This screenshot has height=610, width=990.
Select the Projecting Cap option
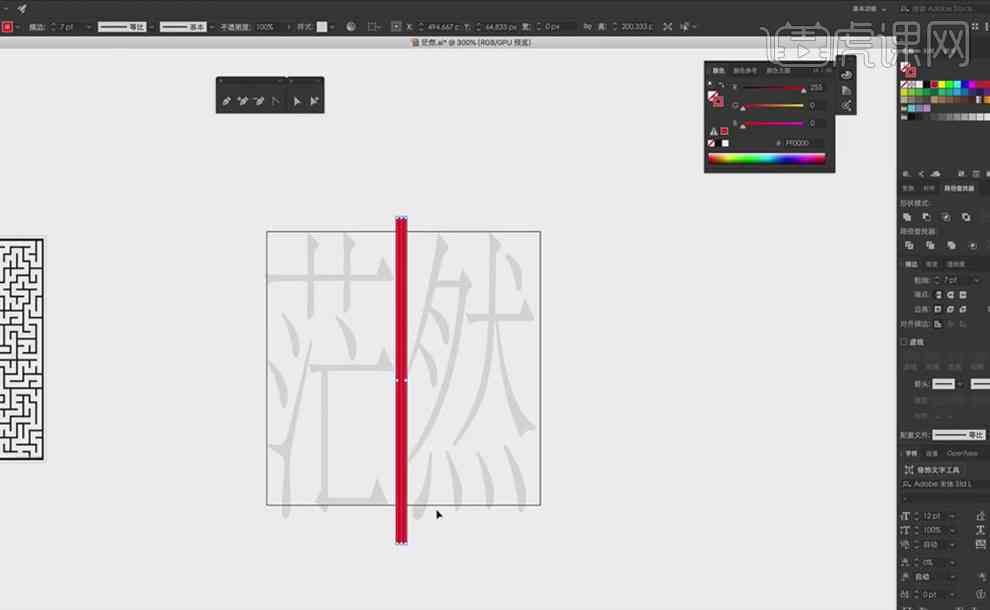(963, 295)
